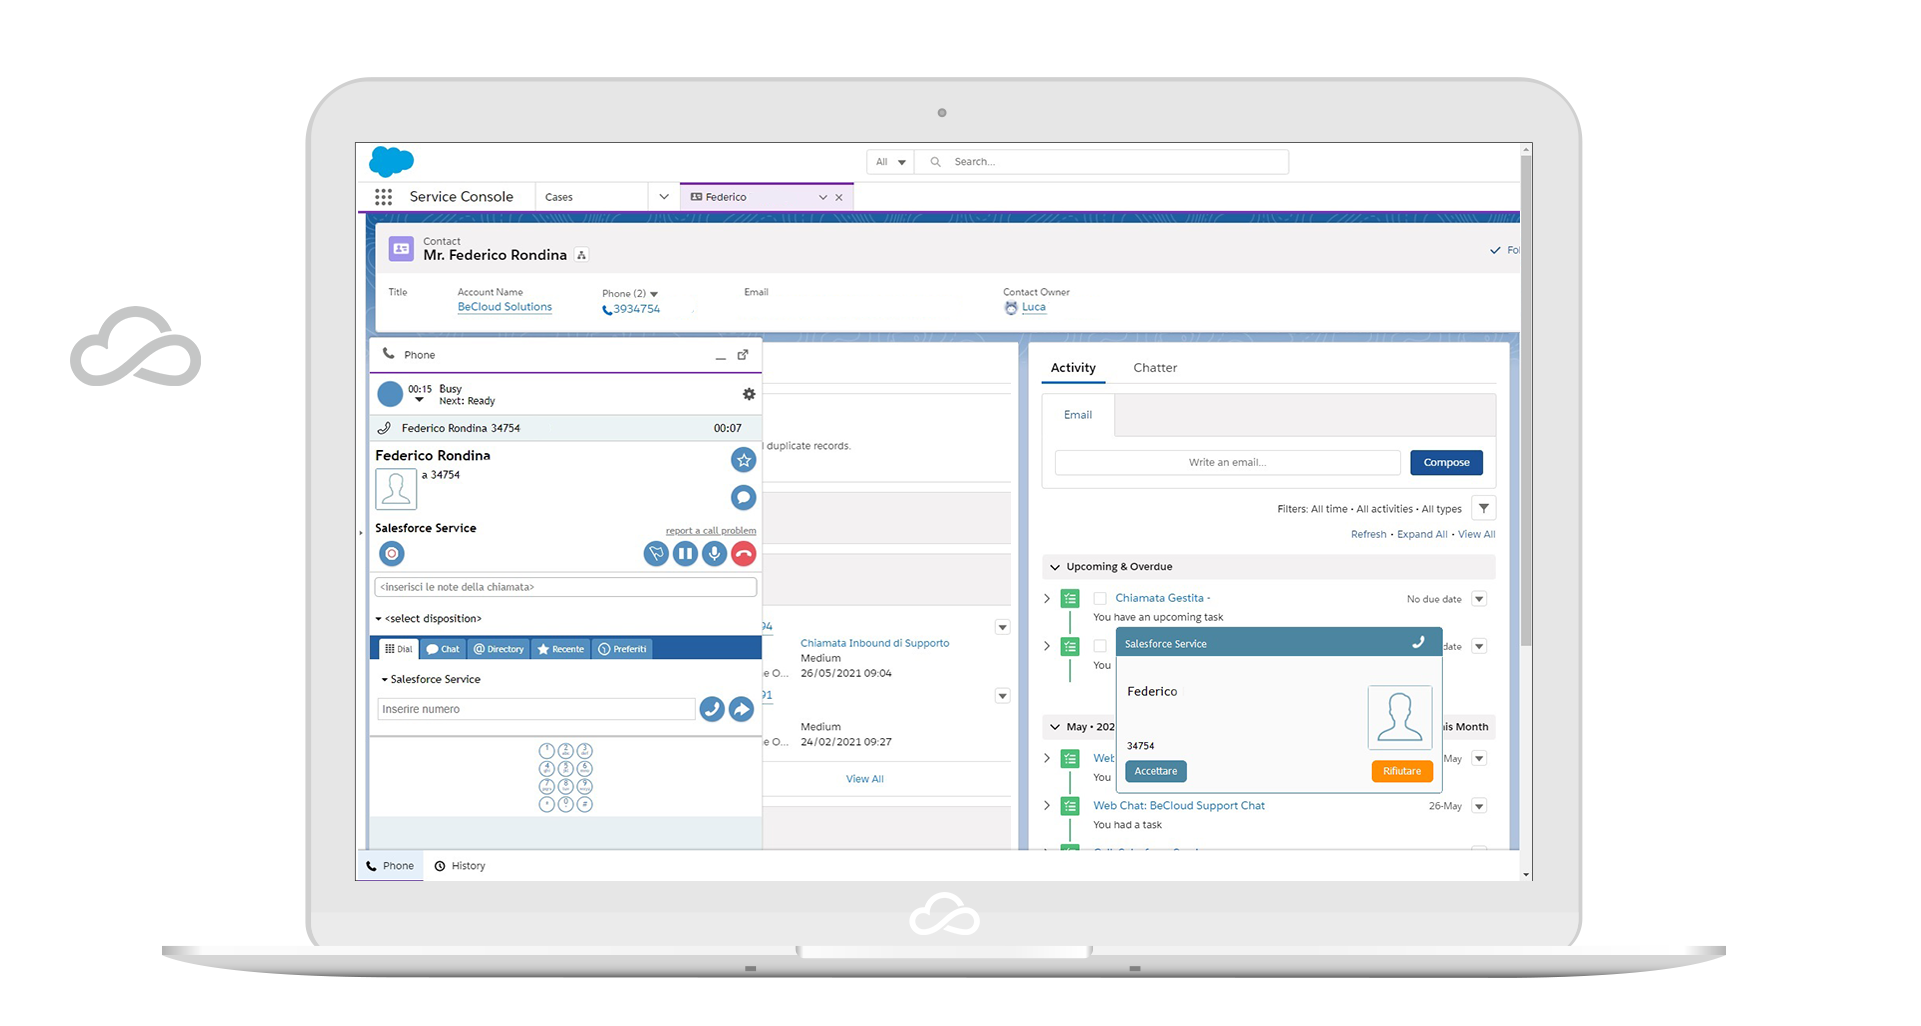Mark Federico Rondina as favorite with the star
1921x1026 pixels.
tap(743, 460)
